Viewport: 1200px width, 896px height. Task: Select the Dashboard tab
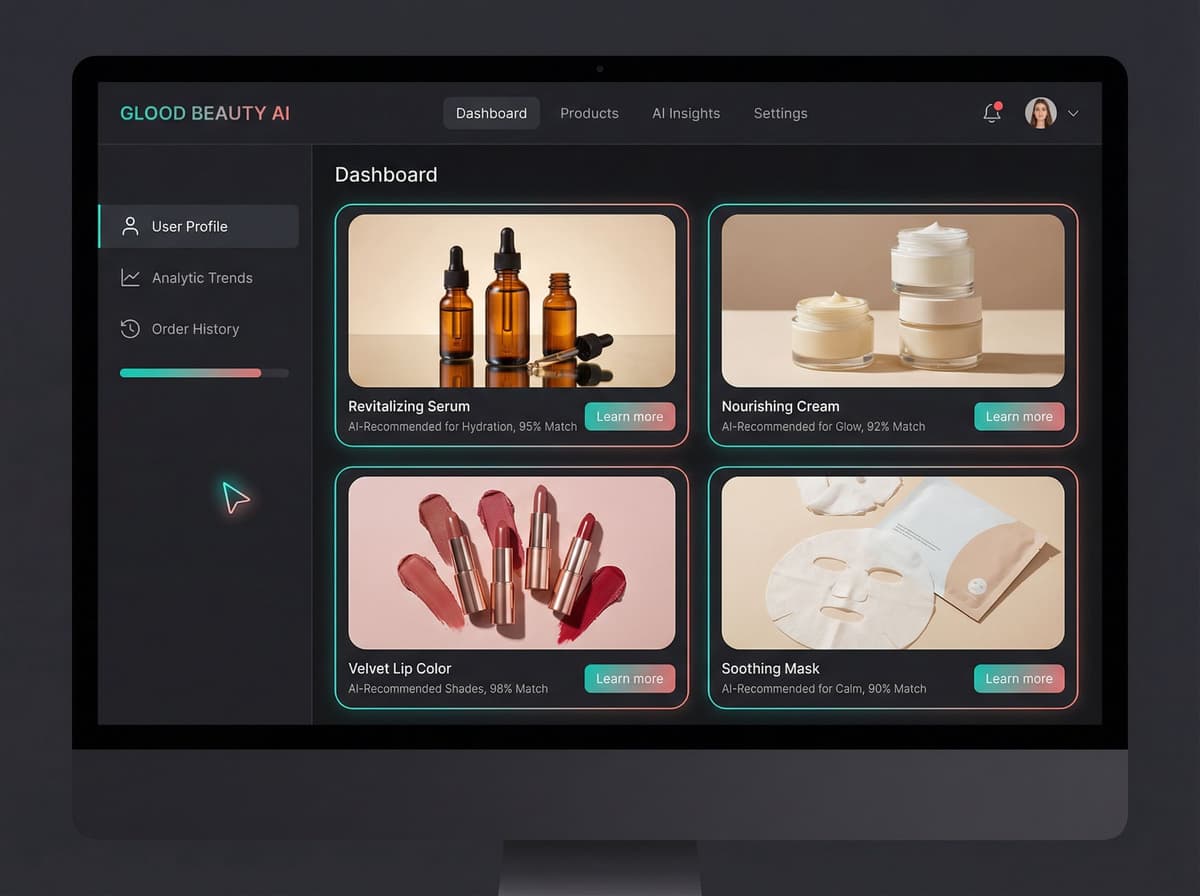[491, 113]
